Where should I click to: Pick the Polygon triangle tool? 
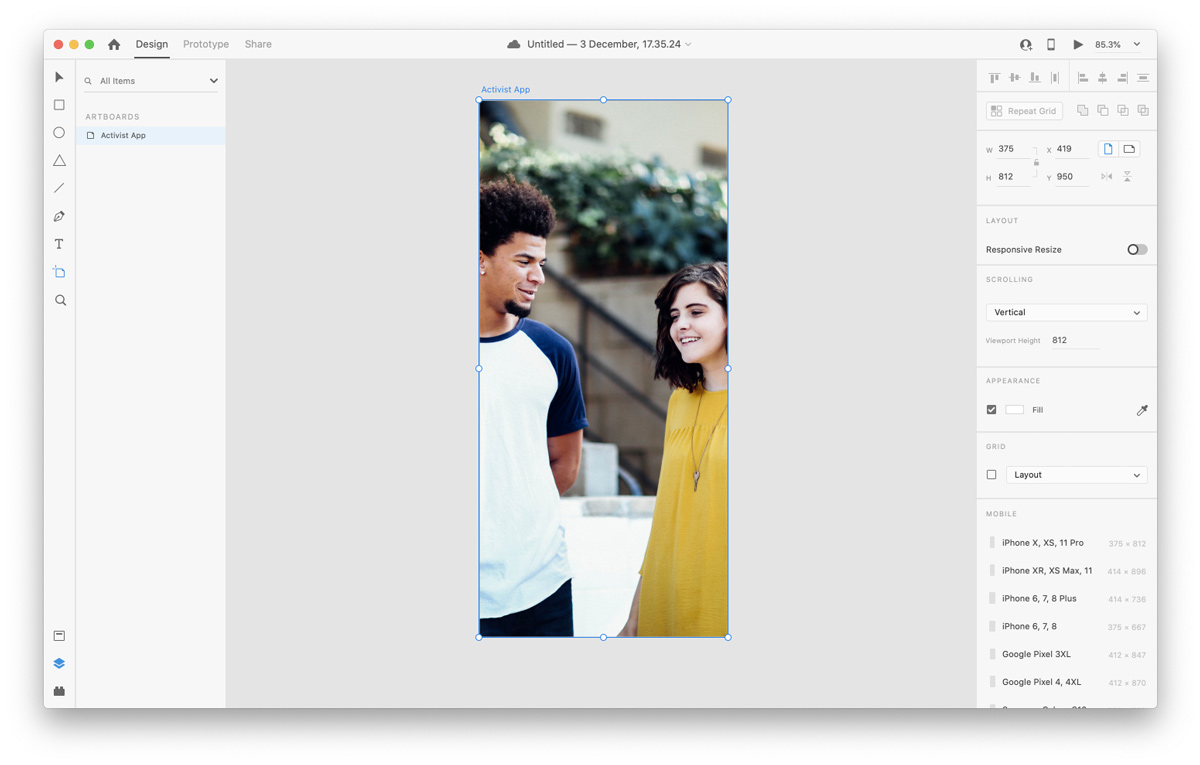59,161
